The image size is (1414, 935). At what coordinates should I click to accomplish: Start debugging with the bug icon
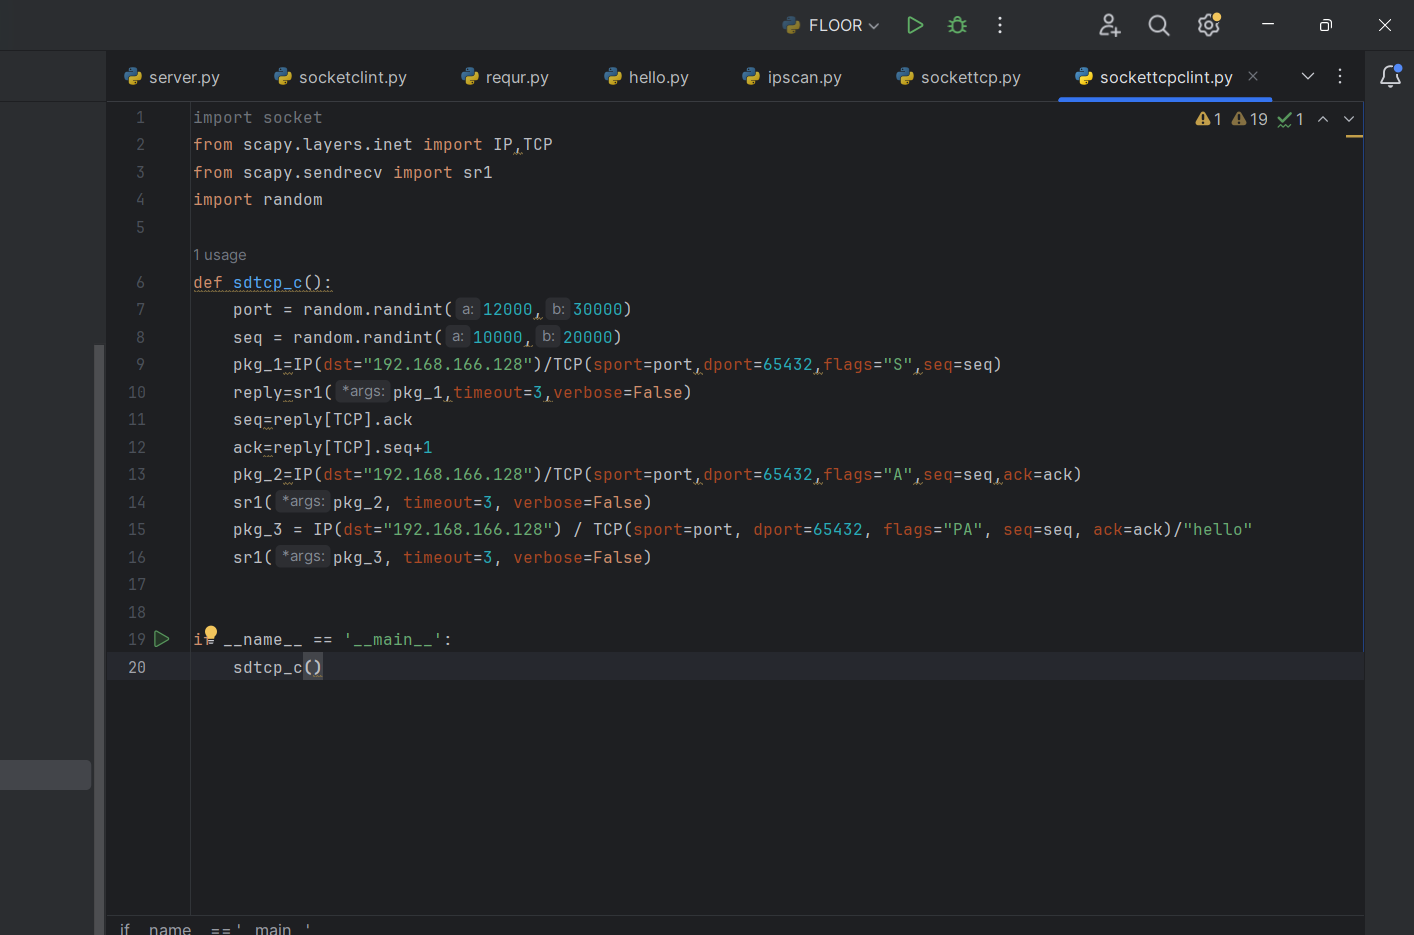957,25
